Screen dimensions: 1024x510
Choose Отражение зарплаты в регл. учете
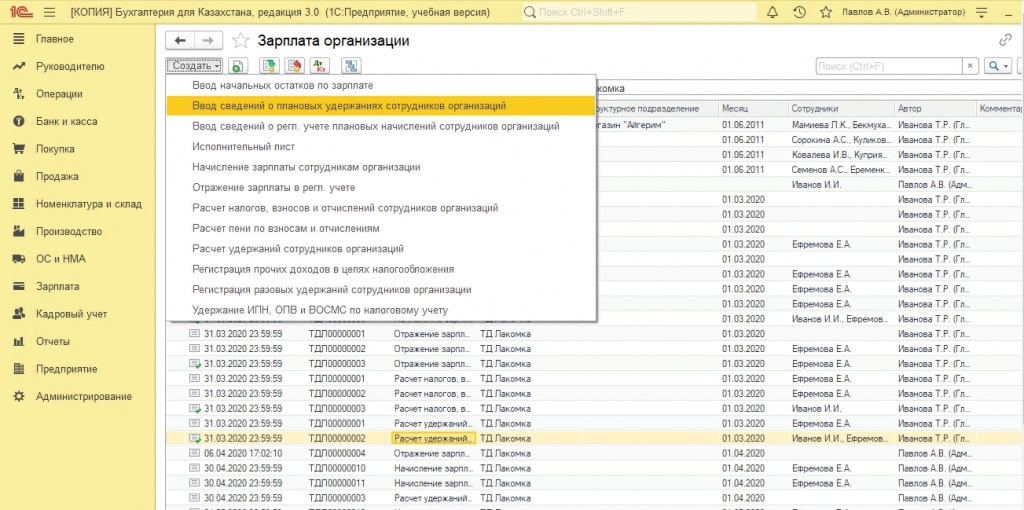tap(381, 187)
